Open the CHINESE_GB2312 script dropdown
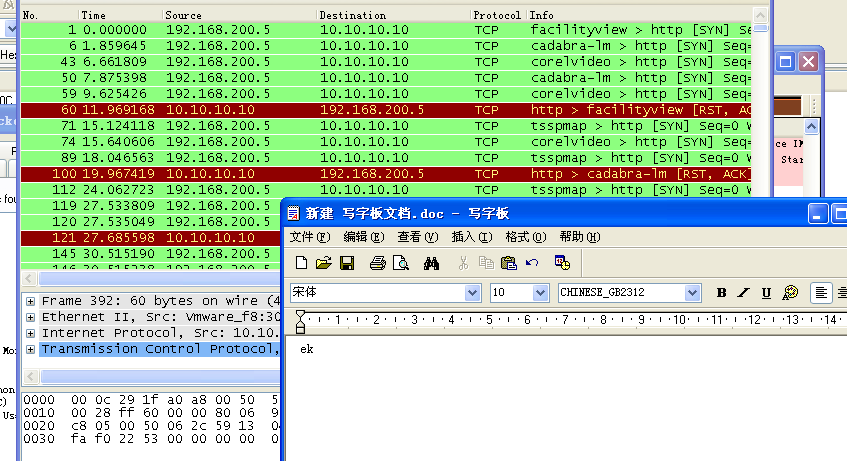 click(x=692, y=293)
